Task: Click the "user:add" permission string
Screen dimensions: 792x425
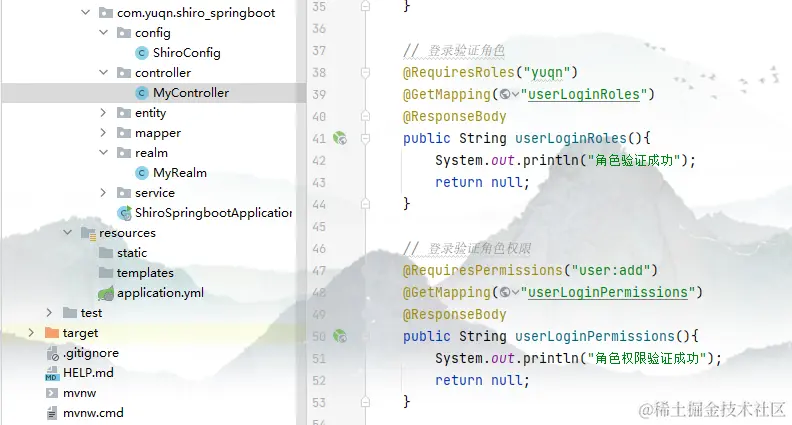Action: pos(610,270)
